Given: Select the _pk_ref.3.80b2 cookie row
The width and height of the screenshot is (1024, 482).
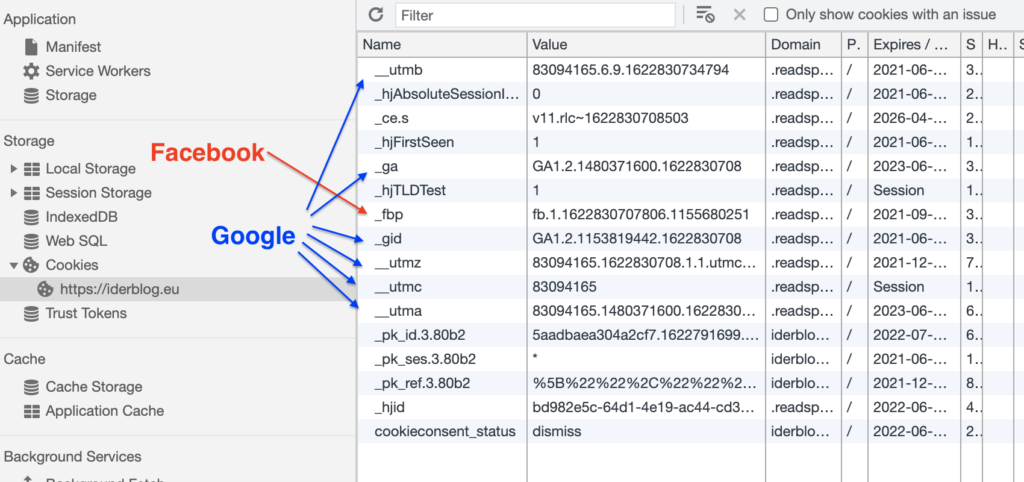Looking at the screenshot, I should (690, 383).
